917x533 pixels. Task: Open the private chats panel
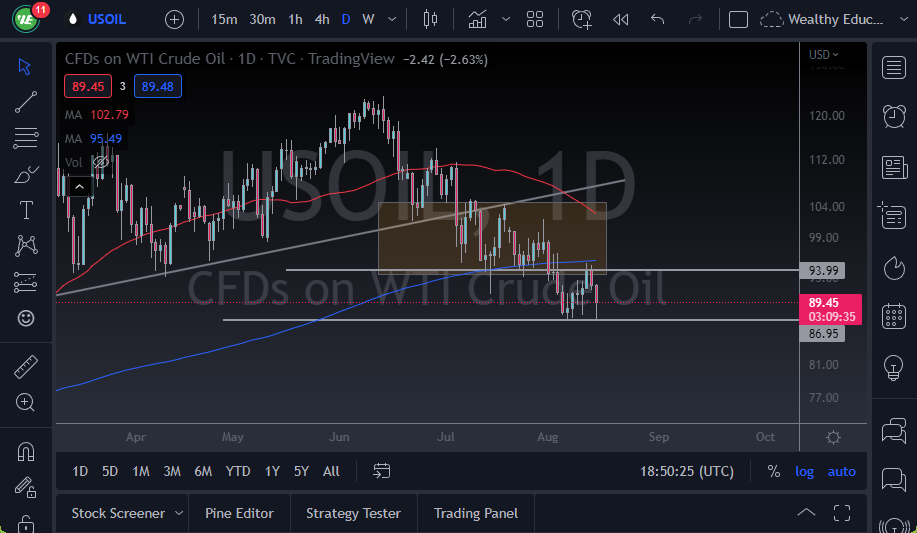pos(894,480)
